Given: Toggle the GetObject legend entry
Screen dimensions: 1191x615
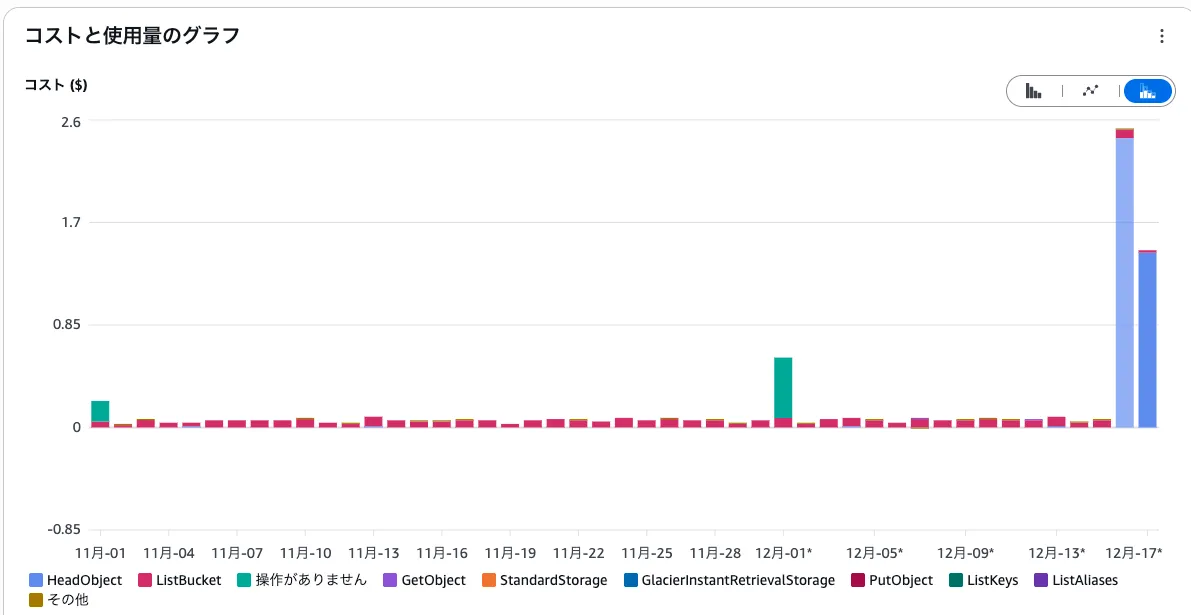Looking at the screenshot, I should (432, 580).
